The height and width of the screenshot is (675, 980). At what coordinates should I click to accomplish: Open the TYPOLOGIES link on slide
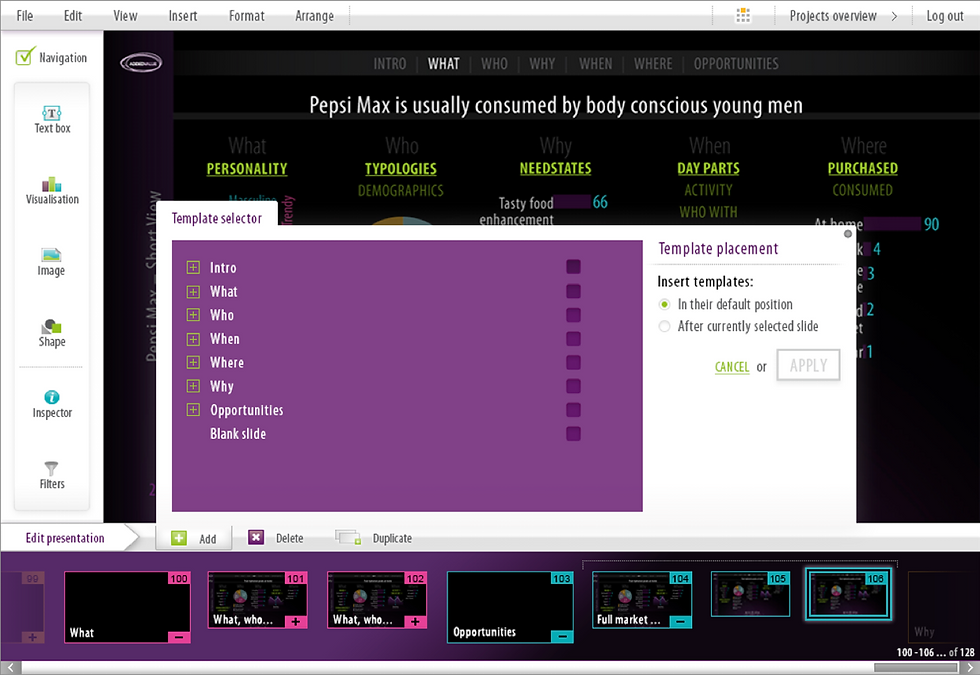tap(401, 169)
